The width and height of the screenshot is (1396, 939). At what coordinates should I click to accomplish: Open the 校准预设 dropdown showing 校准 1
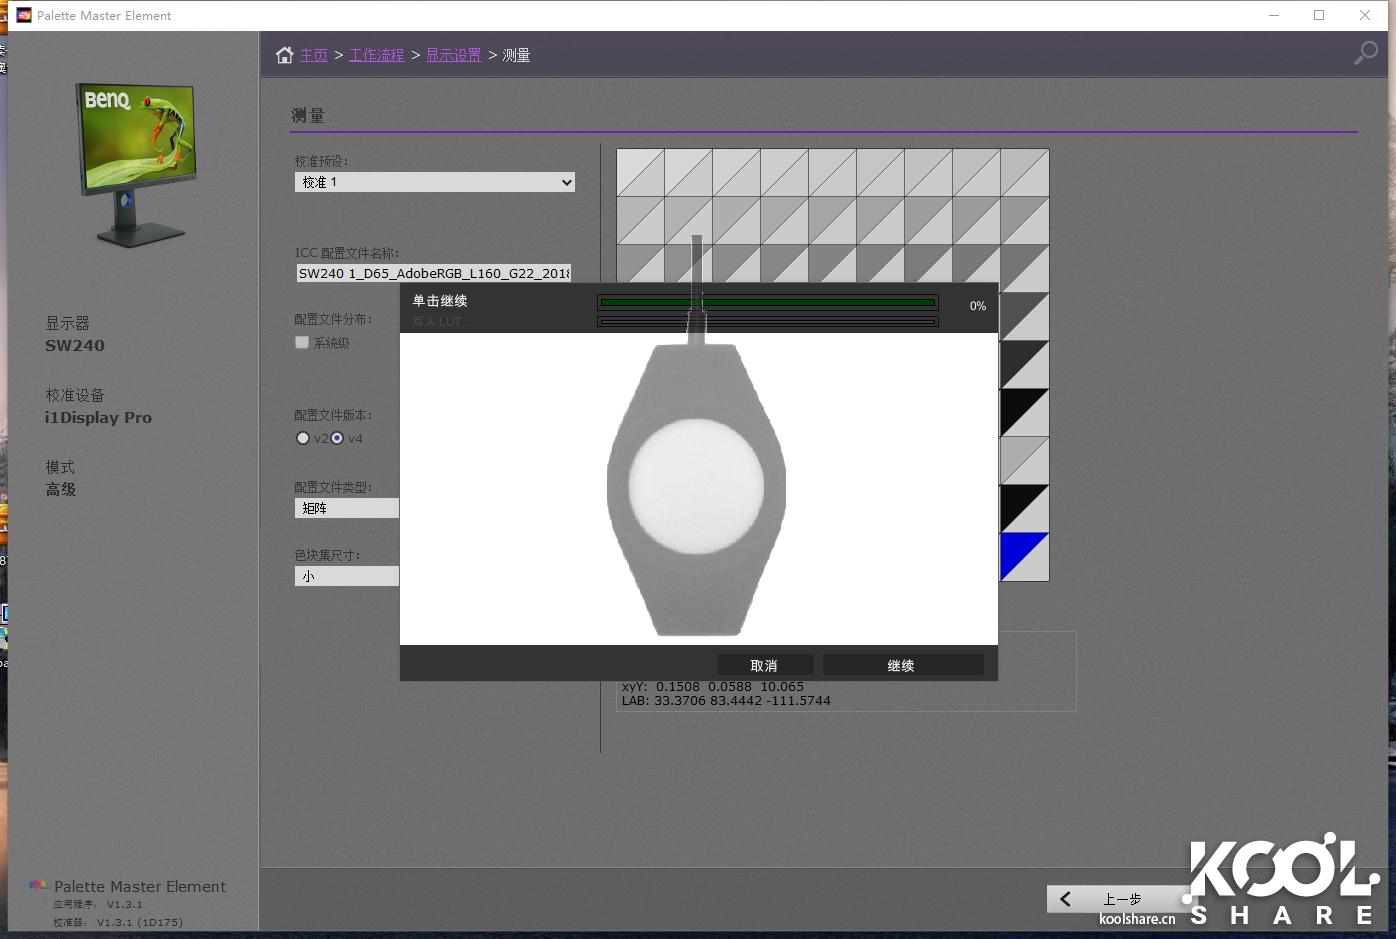(434, 182)
